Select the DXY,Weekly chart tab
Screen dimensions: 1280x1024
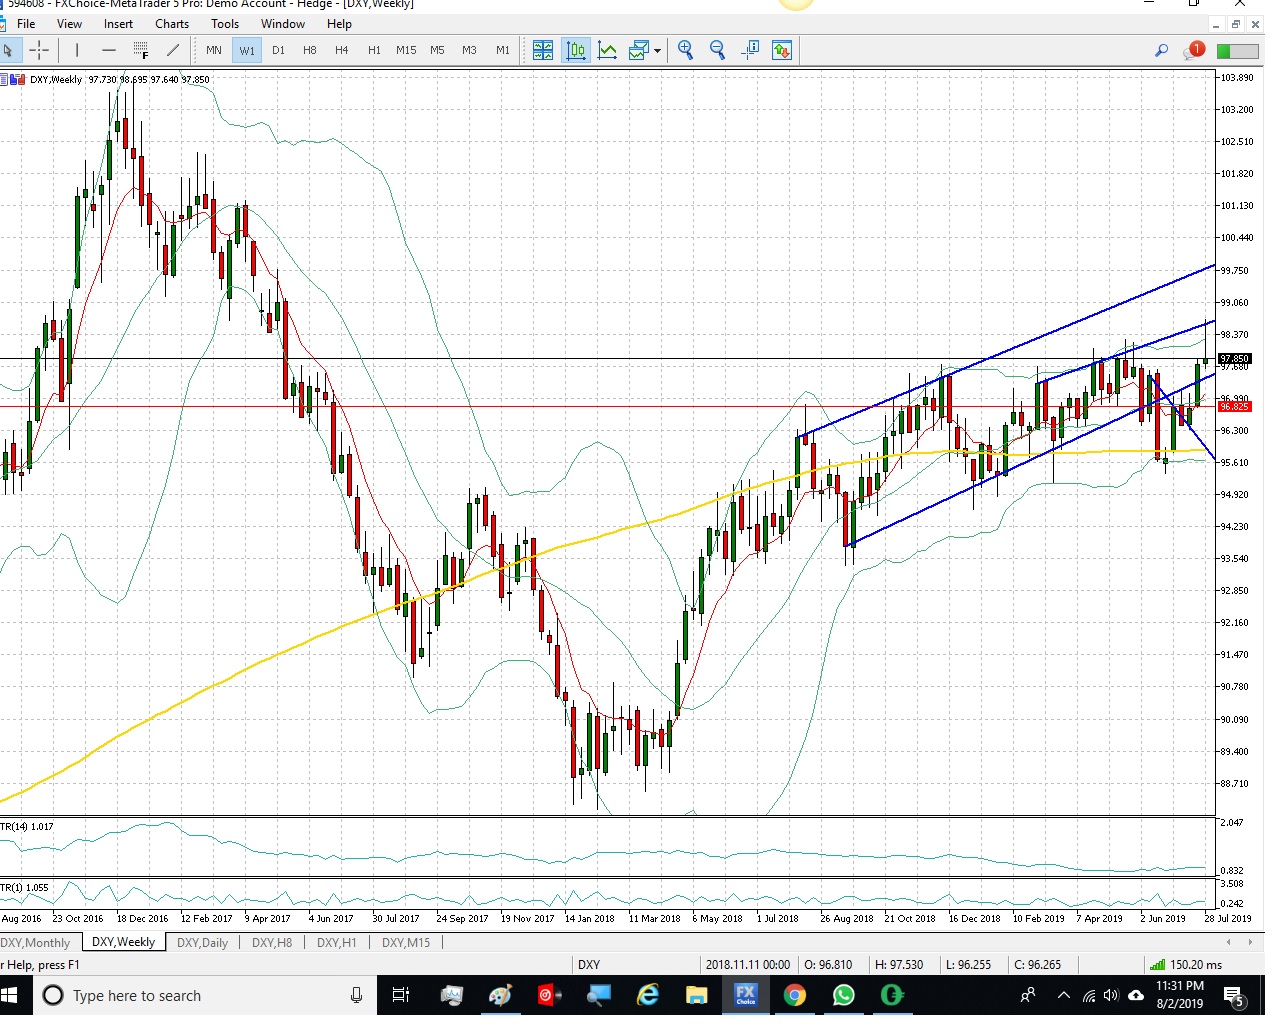point(123,942)
